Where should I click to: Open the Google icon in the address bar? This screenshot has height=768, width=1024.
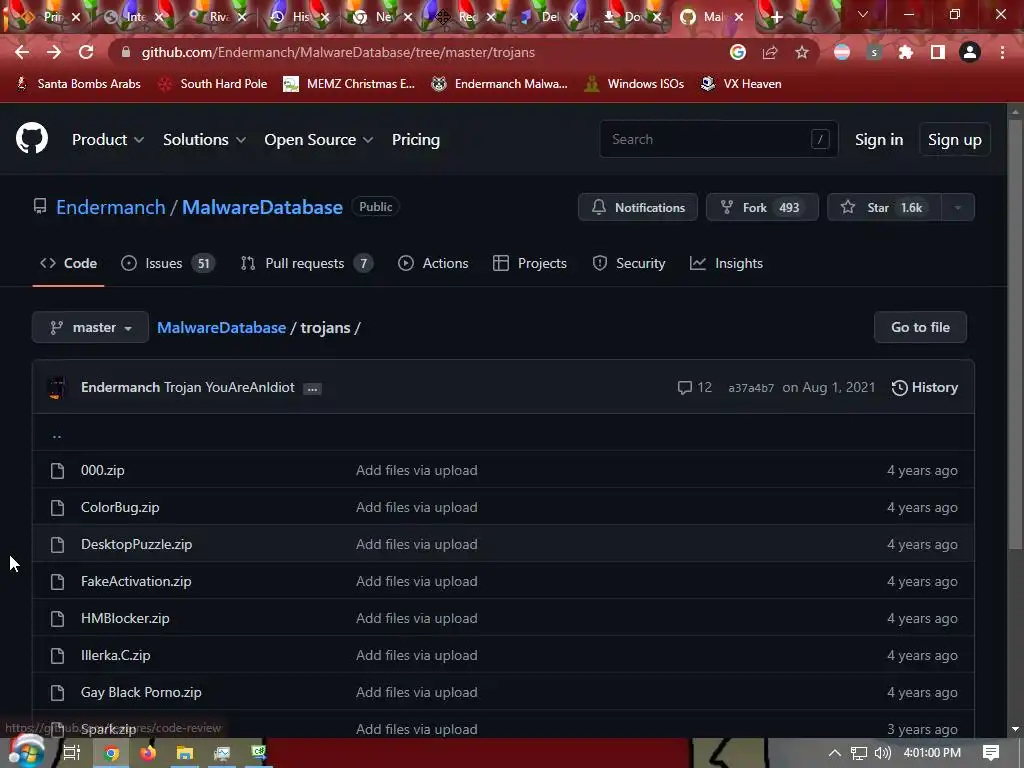[738, 52]
